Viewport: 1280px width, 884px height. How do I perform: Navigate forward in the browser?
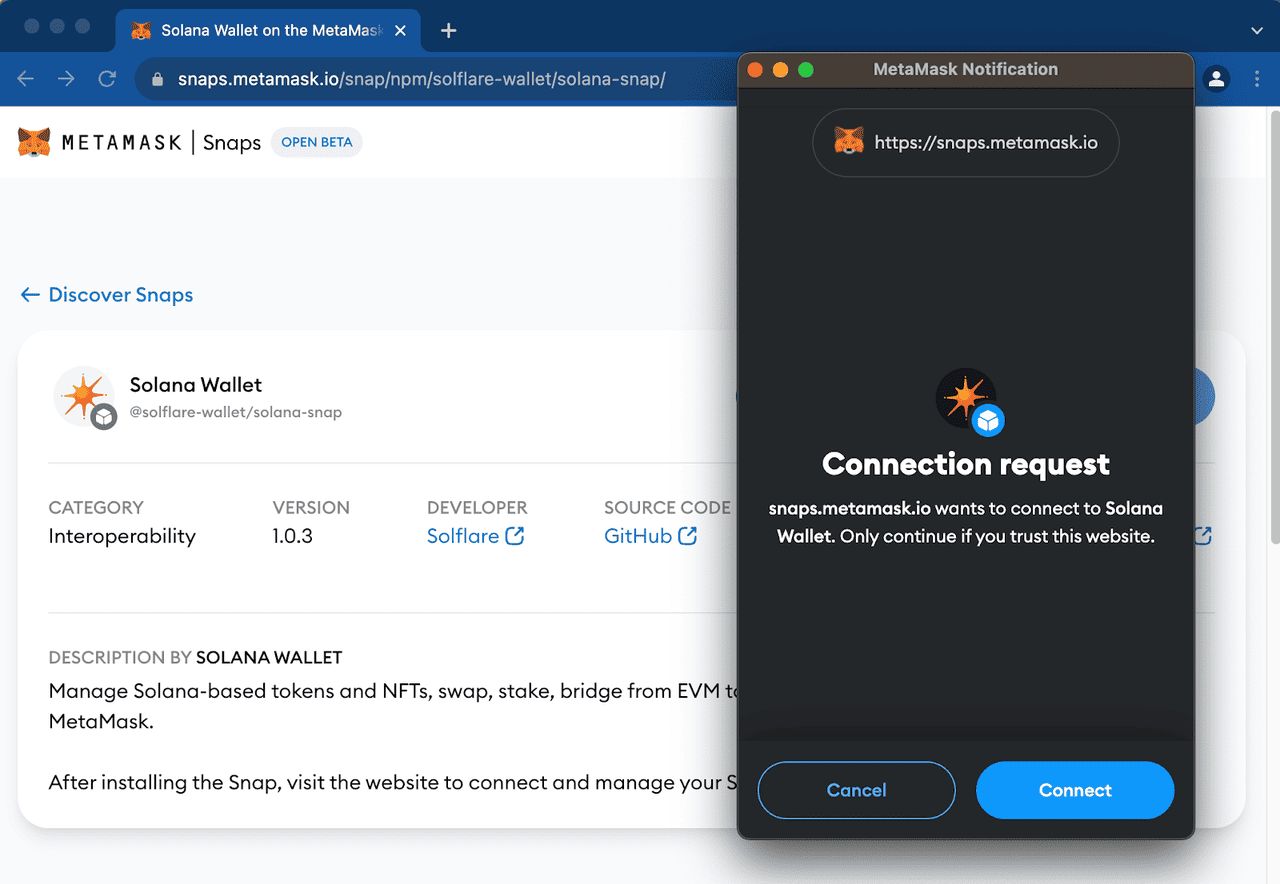tap(66, 79)
